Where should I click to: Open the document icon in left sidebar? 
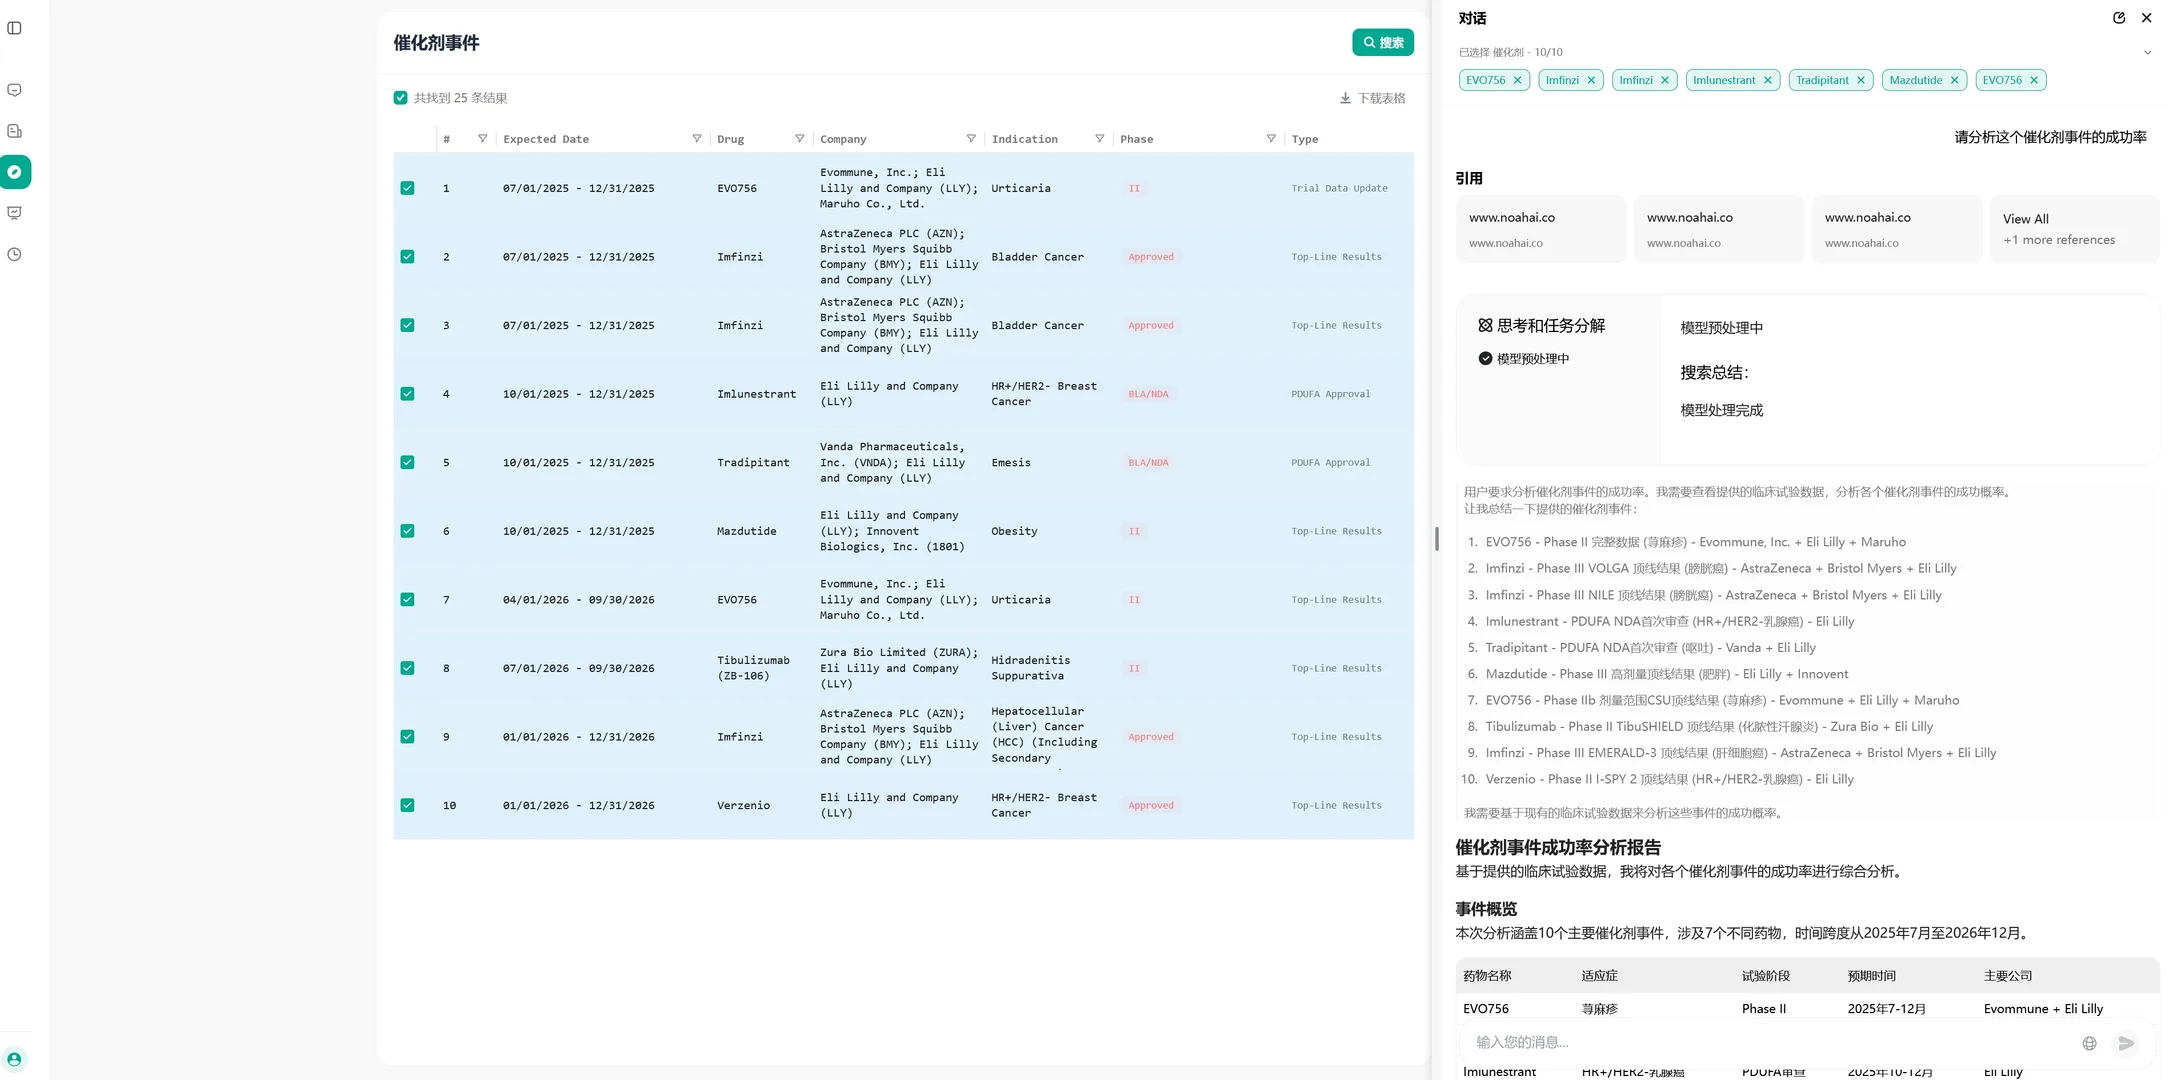tap(14, 131)
